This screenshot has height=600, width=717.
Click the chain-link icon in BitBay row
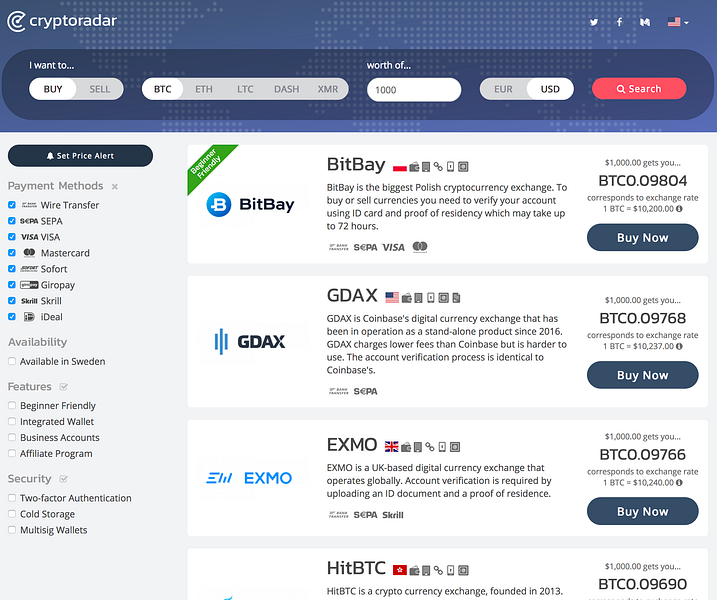438,167
